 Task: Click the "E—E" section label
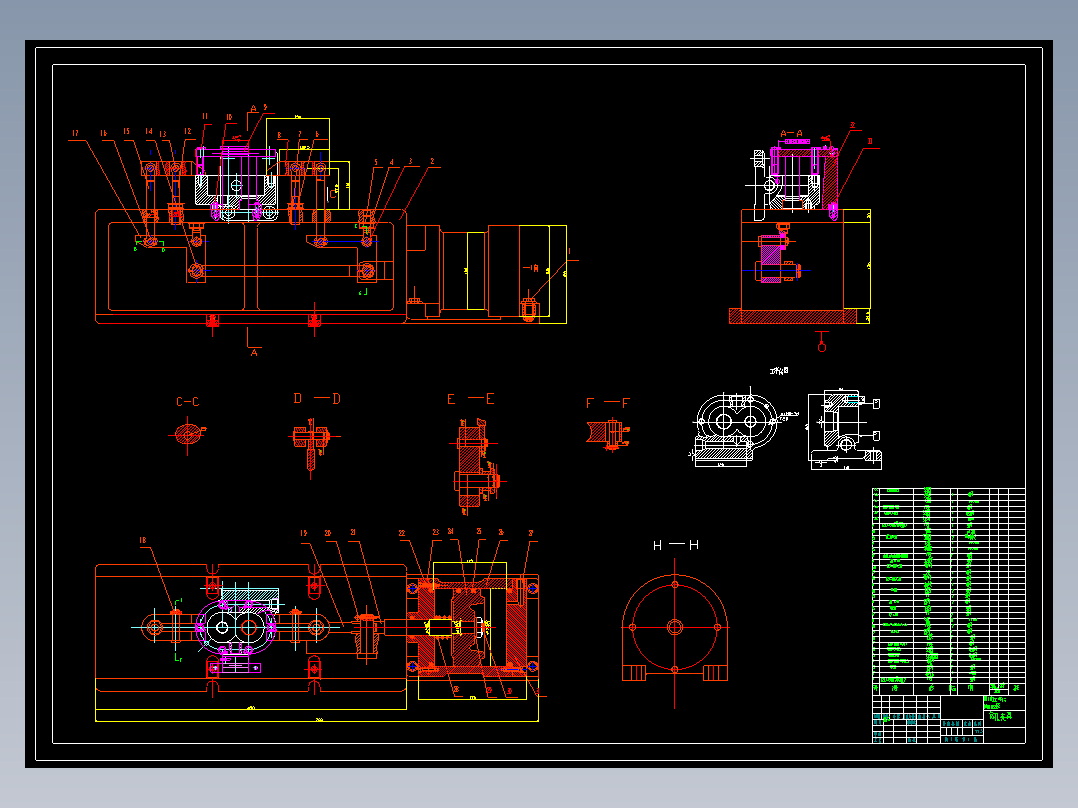(x=470, y=399)
